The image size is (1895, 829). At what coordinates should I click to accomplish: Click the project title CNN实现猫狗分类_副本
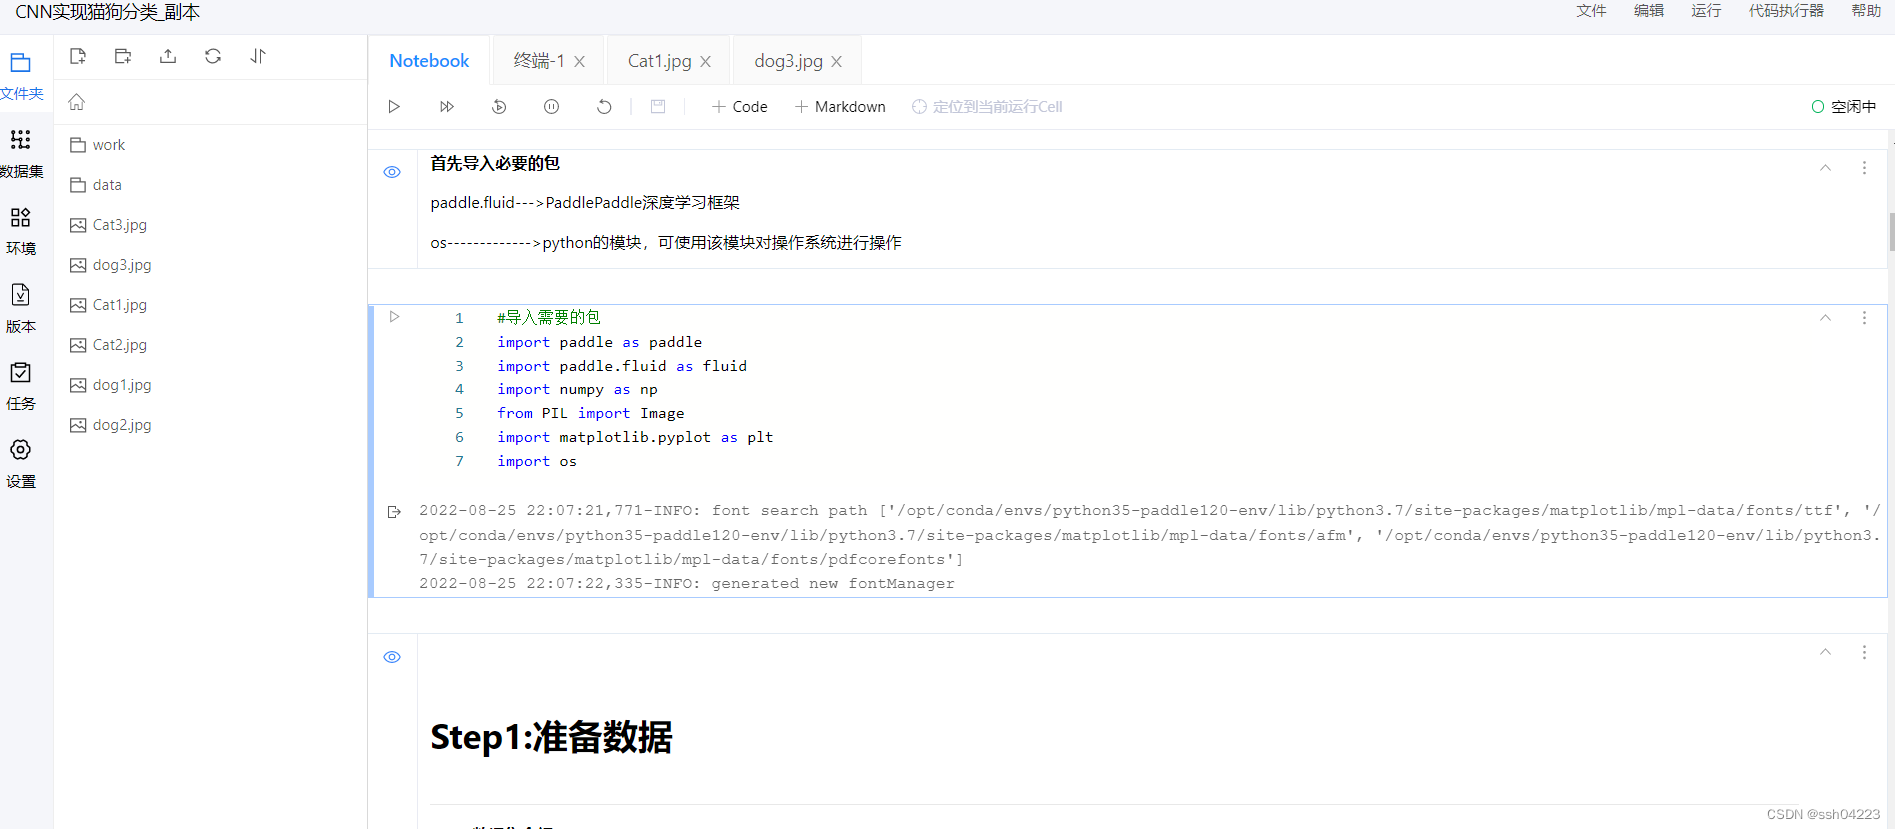[107, 12]
